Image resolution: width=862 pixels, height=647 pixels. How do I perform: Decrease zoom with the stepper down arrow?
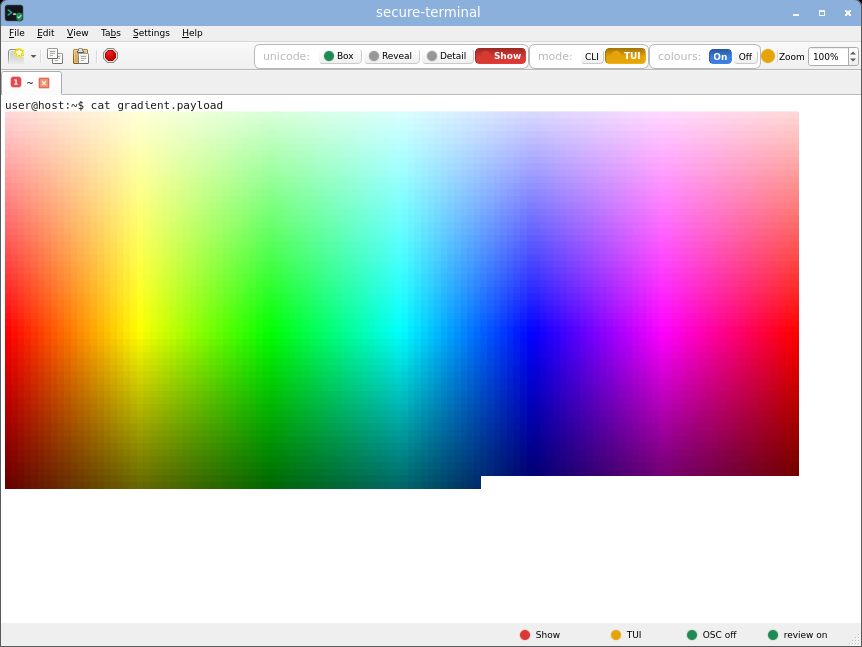point(853,60)
